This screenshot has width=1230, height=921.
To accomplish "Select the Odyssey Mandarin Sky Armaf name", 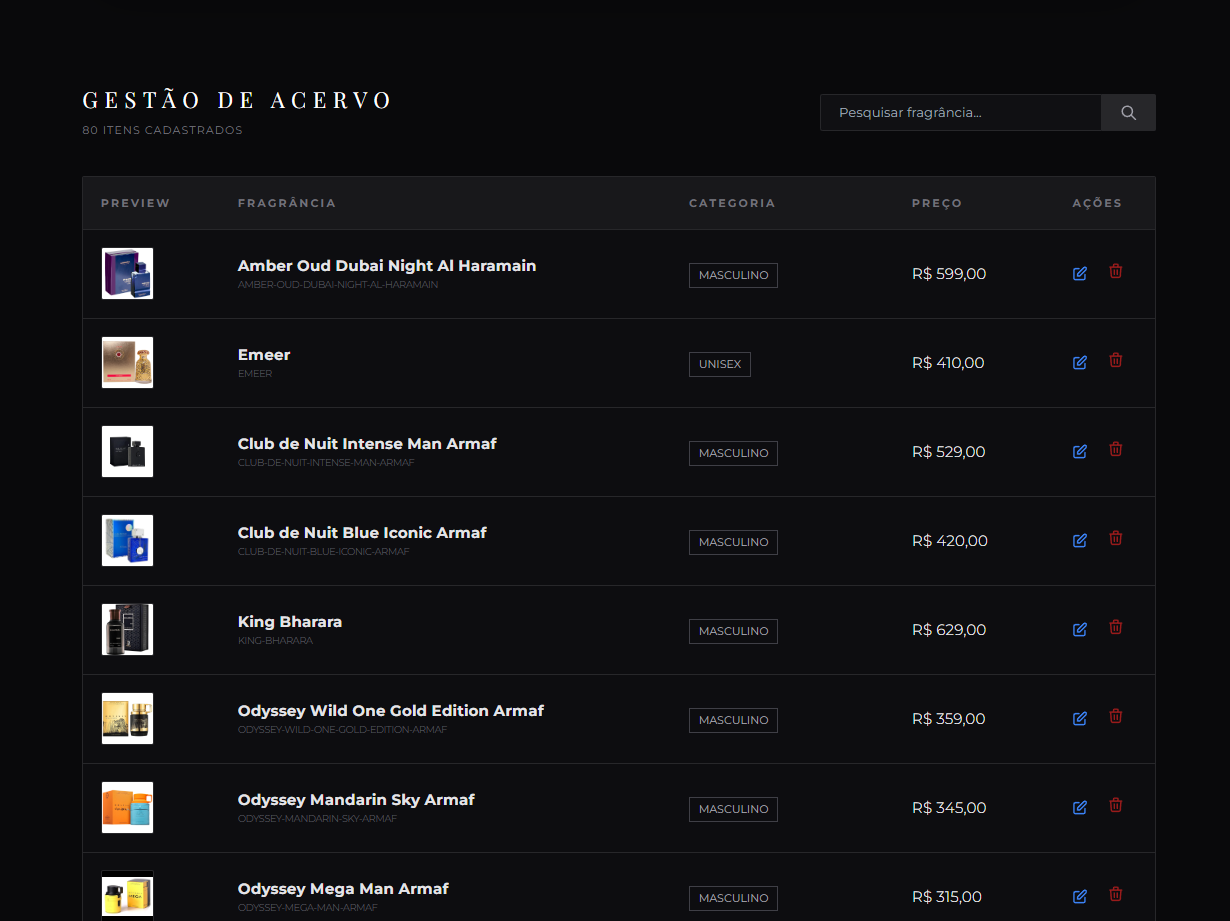I will (356, 800).
